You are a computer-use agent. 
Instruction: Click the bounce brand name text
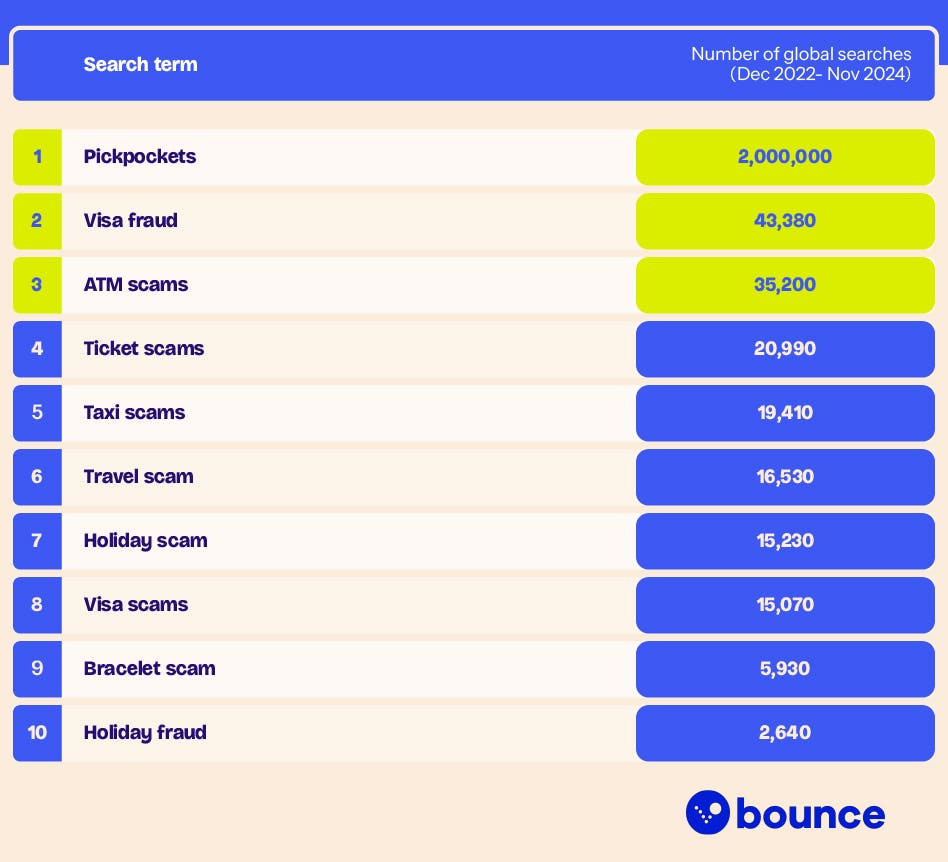[810, 814]
